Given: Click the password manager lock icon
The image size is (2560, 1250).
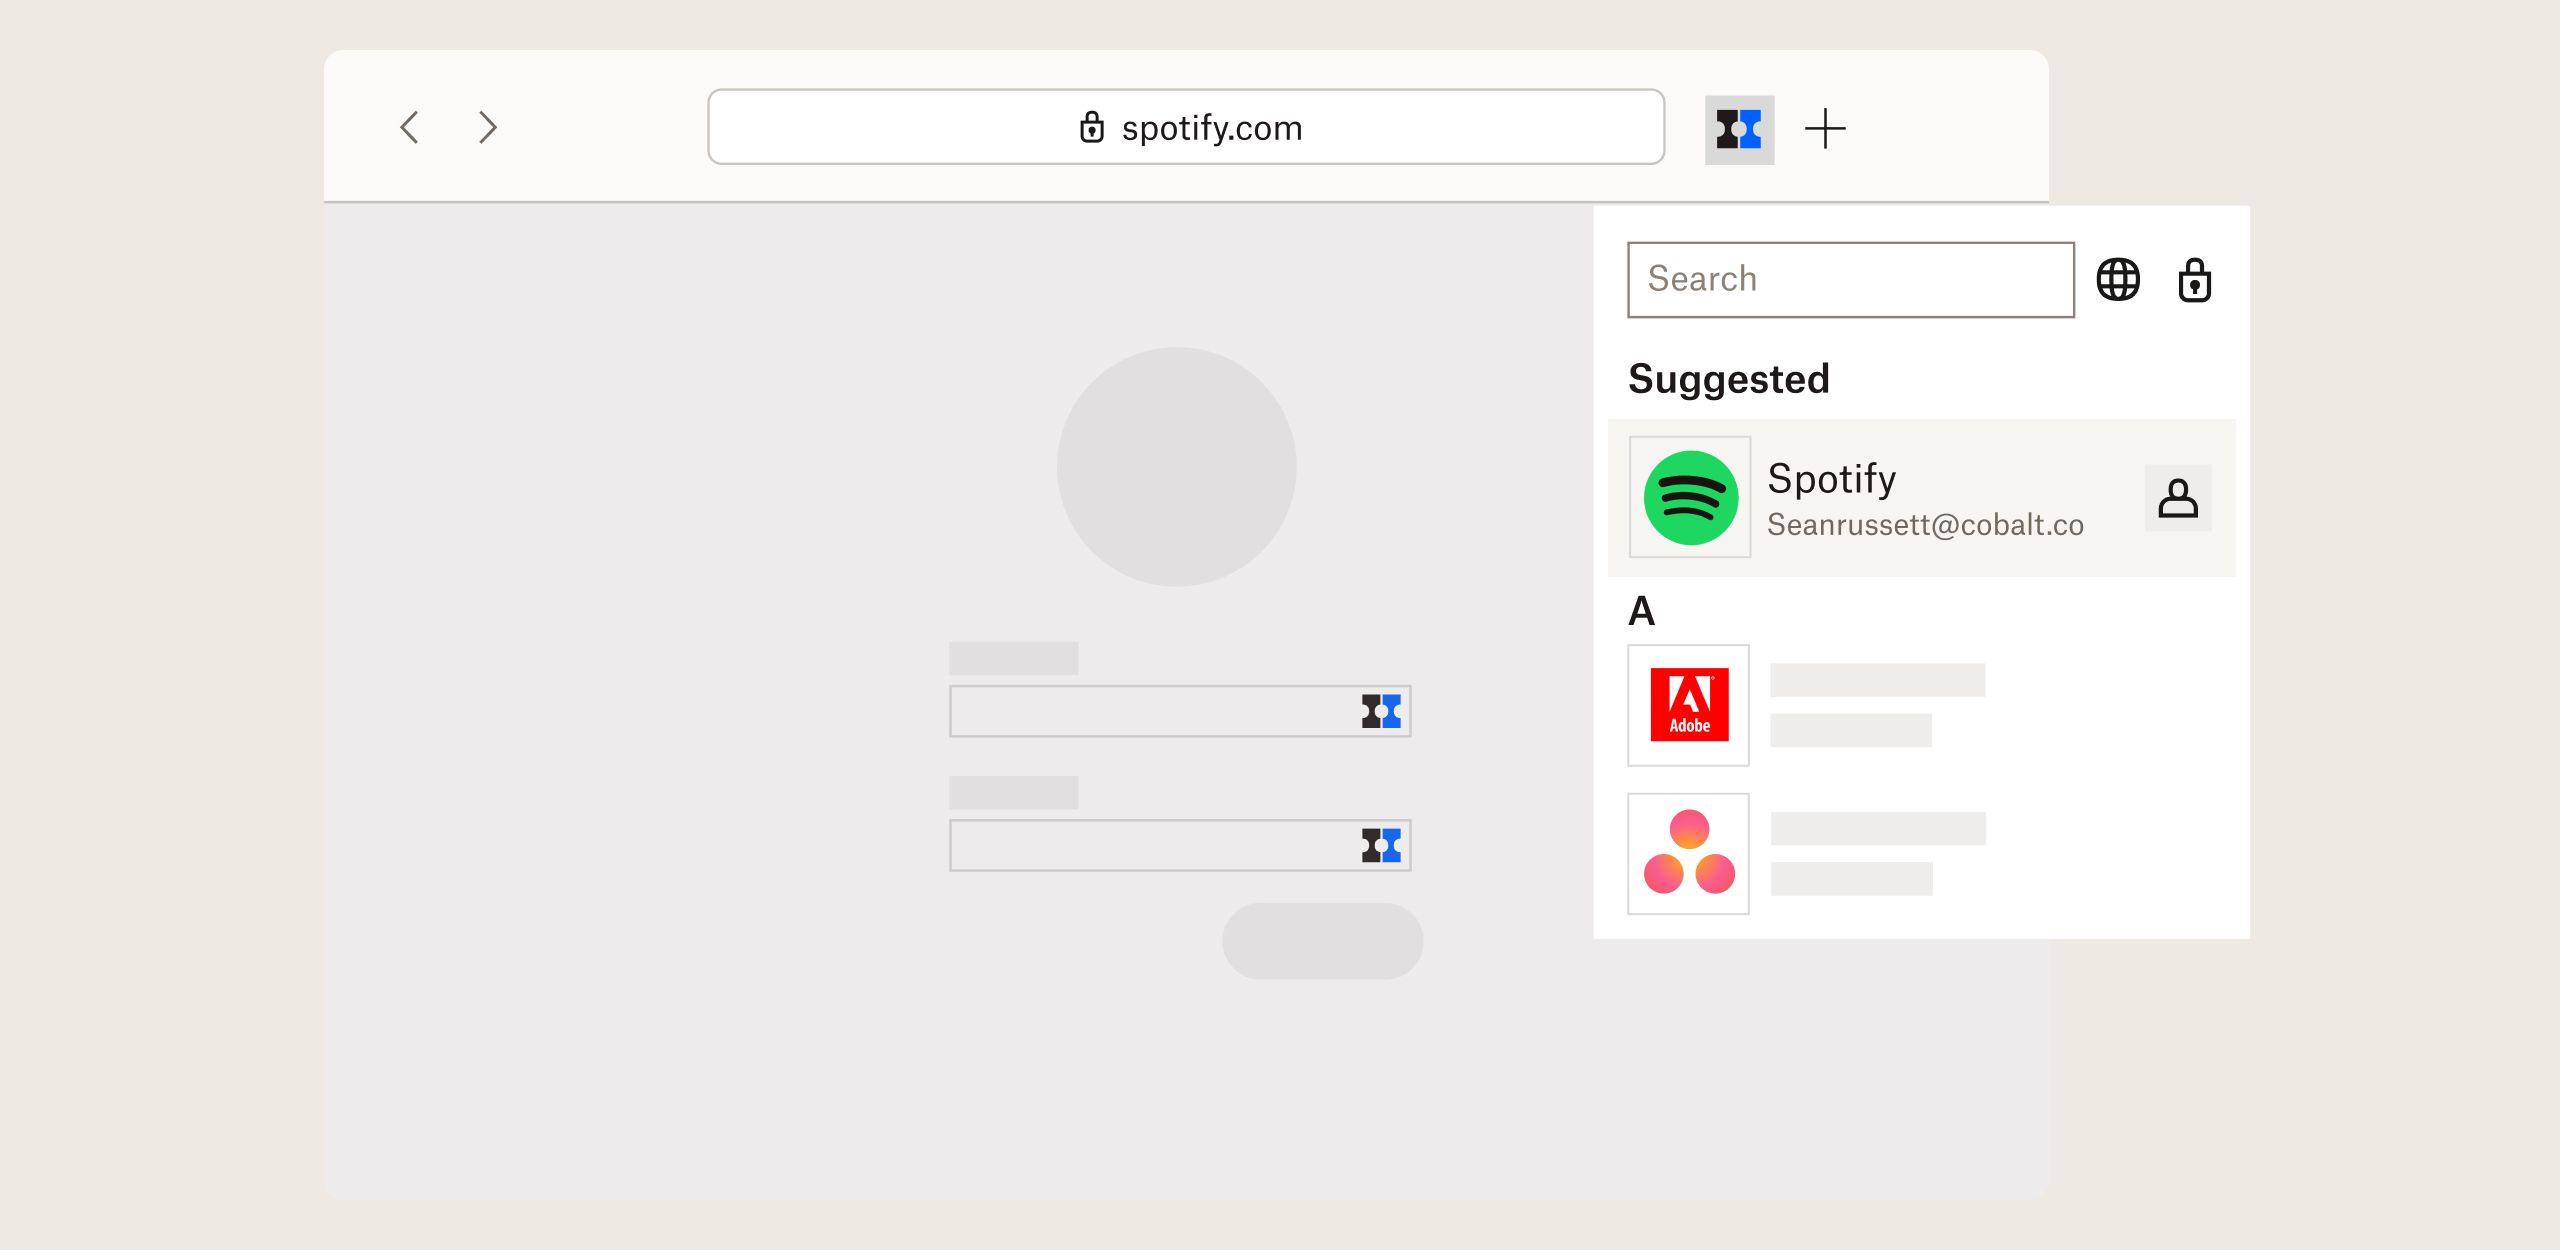Looking at the screenshot, I should tap(2194, 277).
